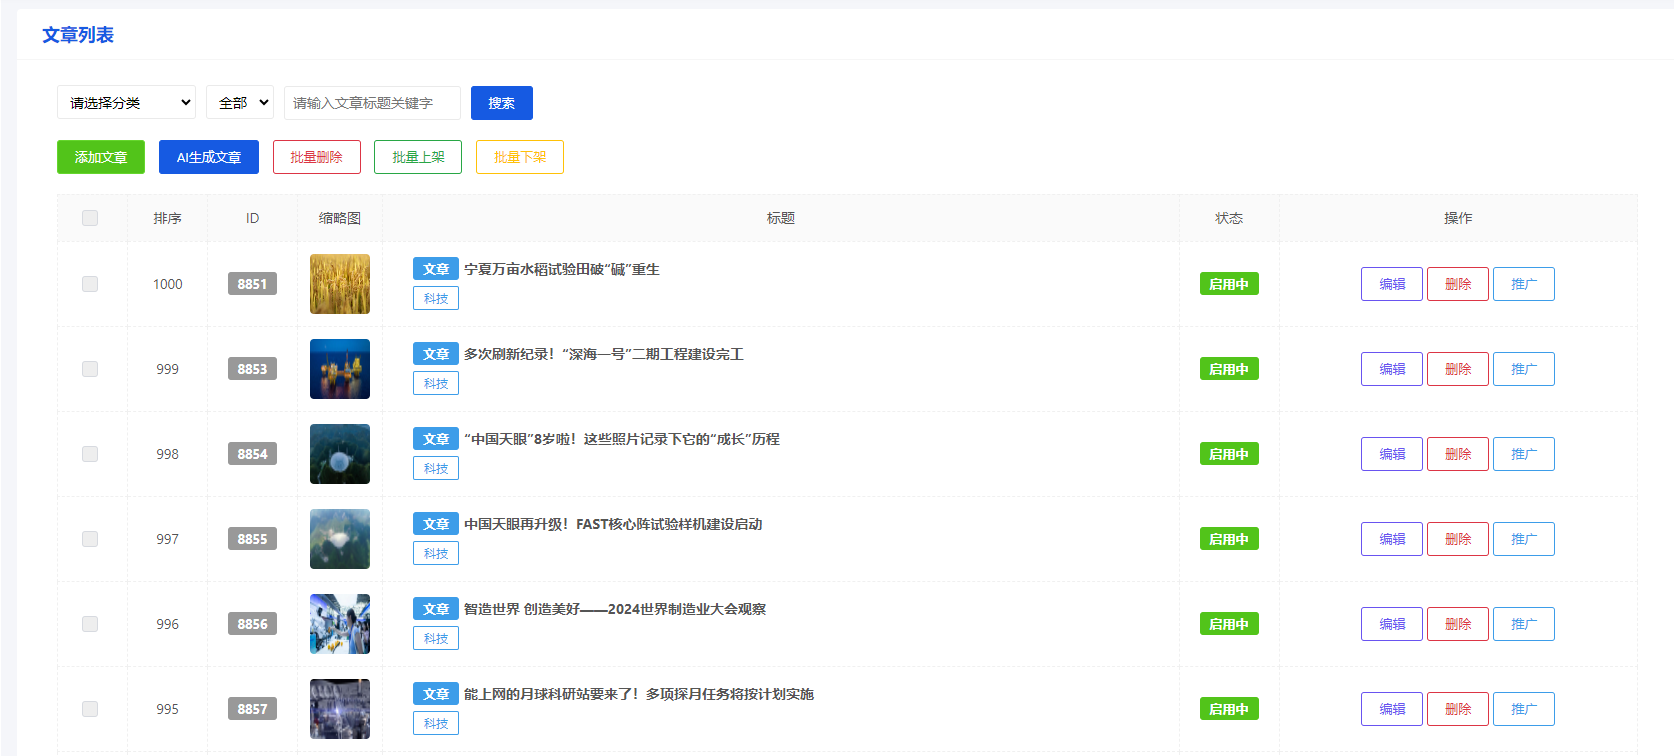Click the 批量删除 bulk delete button
Viewport: 1674px width, 756px height.
coord(317,157)
